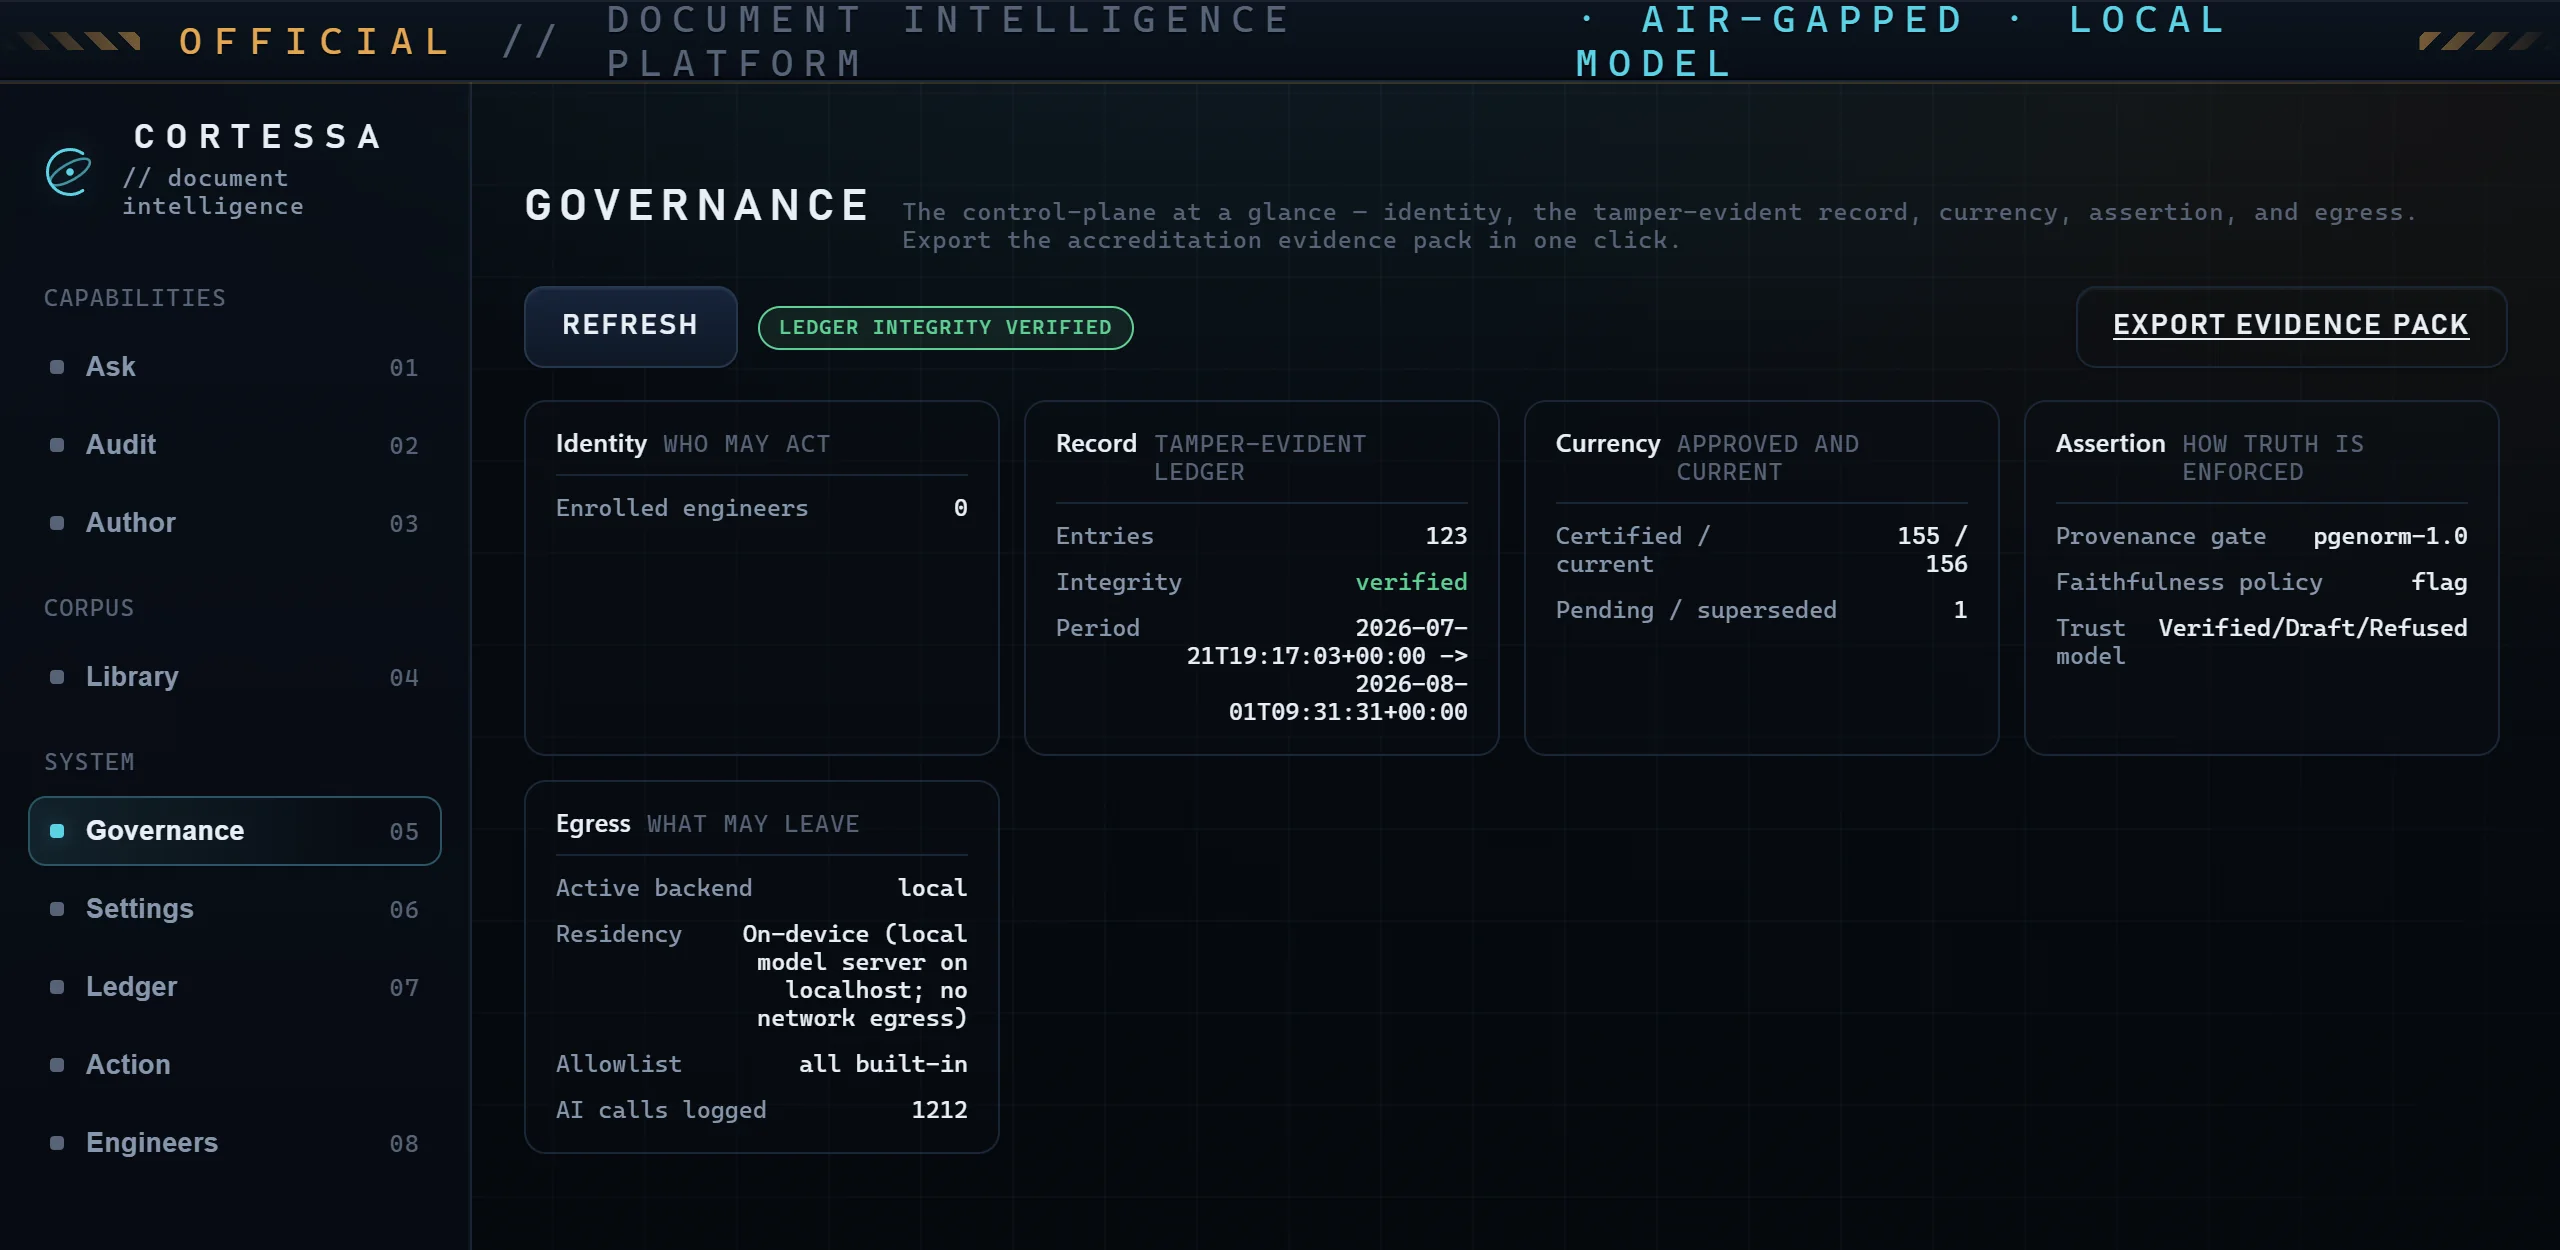
Task: Click the Enrolled engineers value 0
Action: pyautogui.click(x=960, y=508)
